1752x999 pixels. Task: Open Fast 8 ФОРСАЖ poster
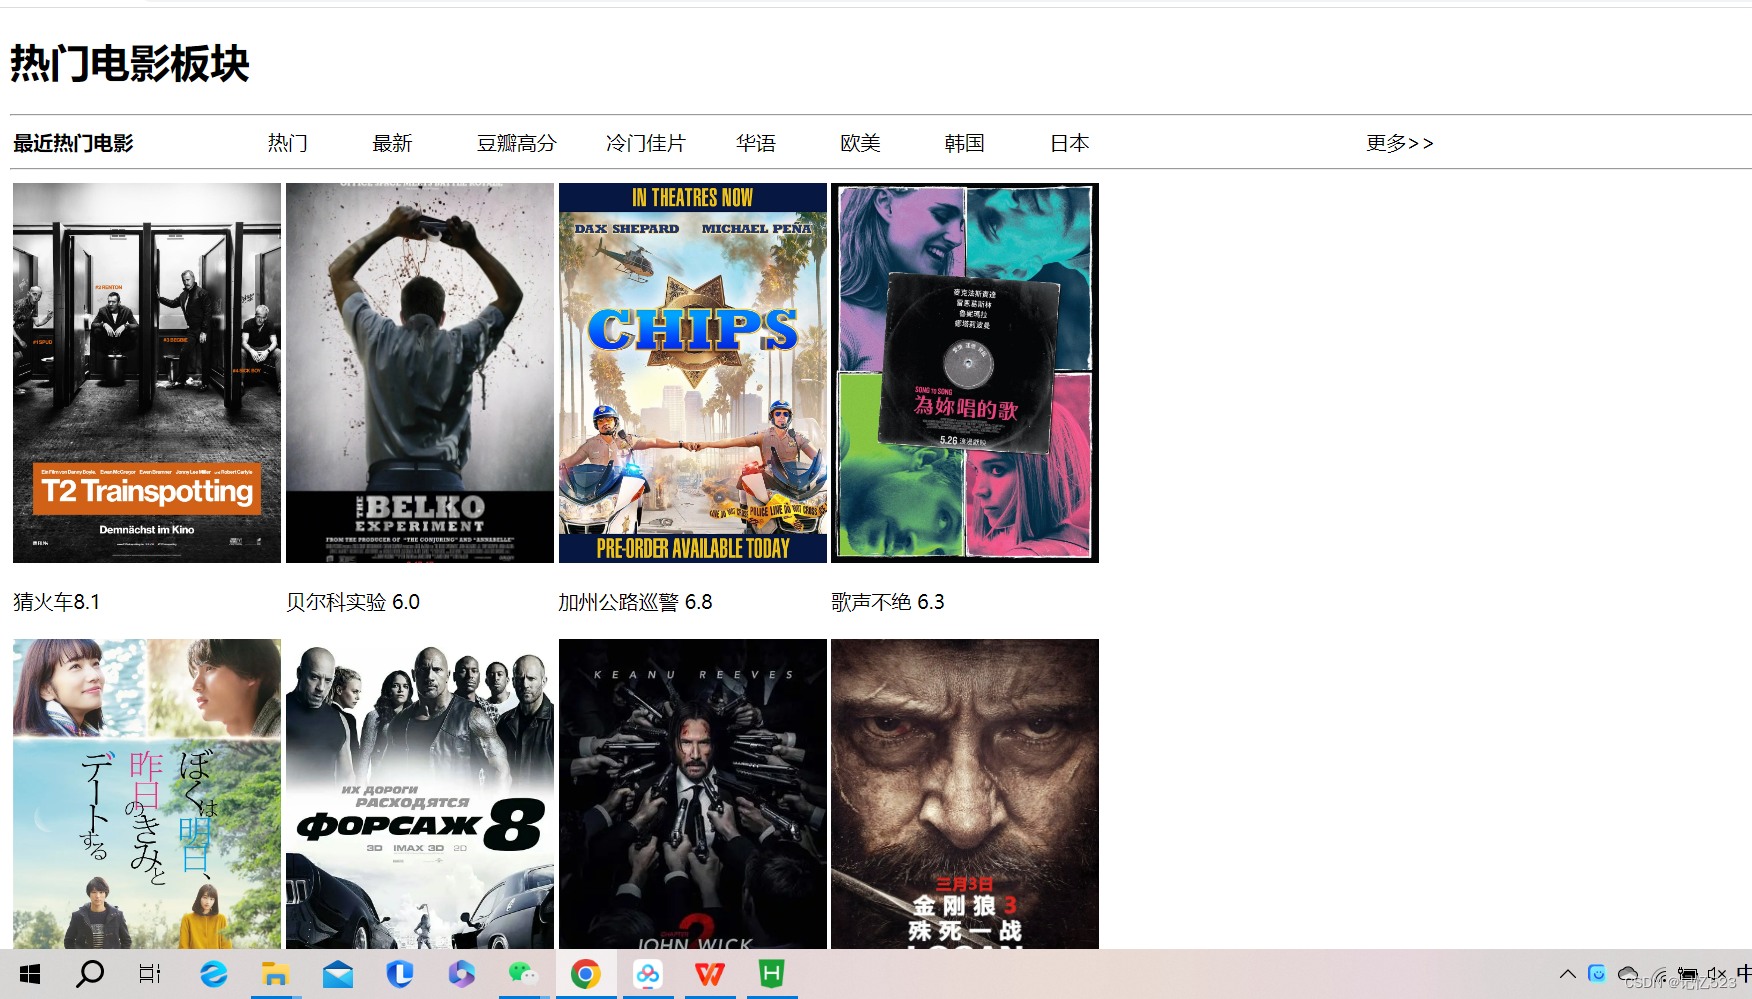(420, 794)
